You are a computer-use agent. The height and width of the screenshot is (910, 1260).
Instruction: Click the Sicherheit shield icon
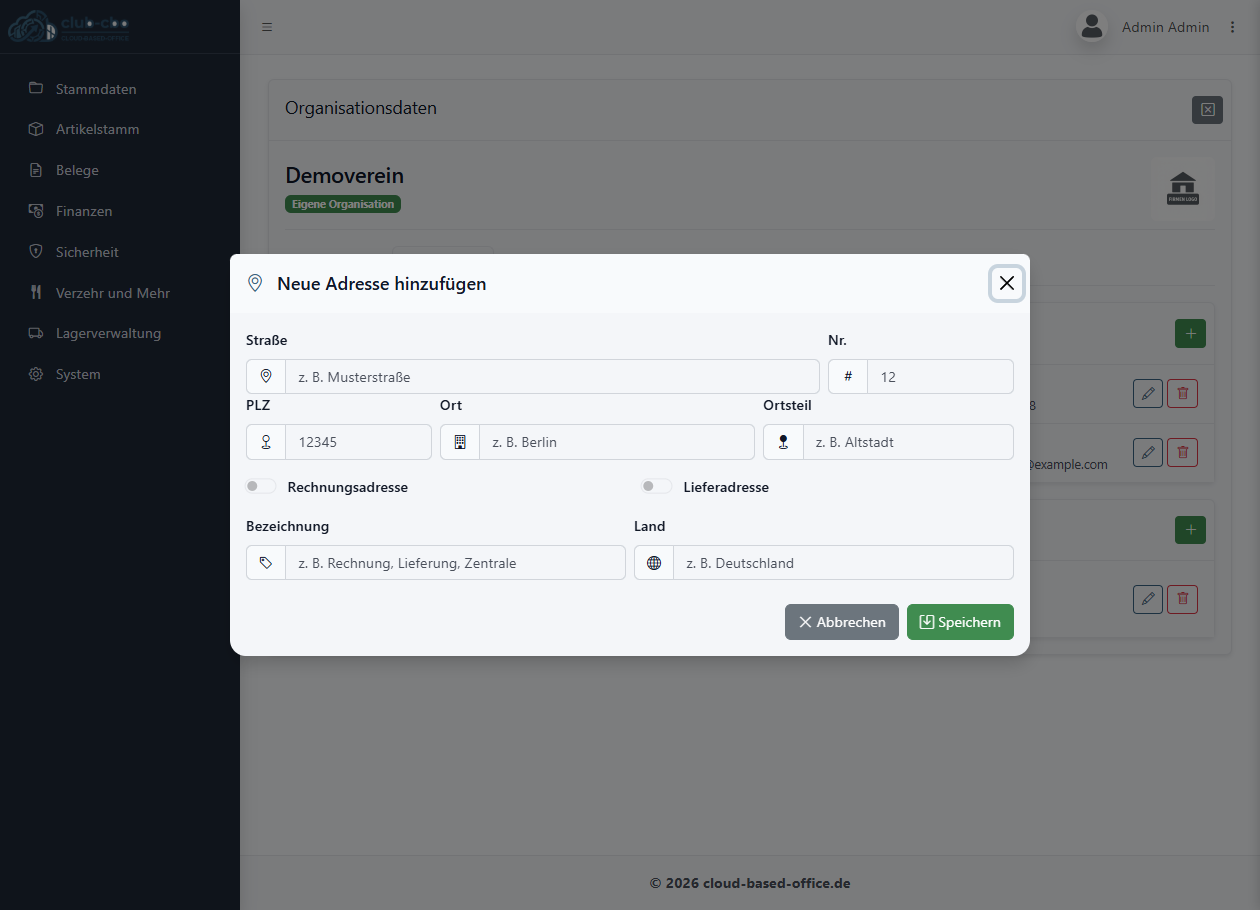click(x=36, y=252)
